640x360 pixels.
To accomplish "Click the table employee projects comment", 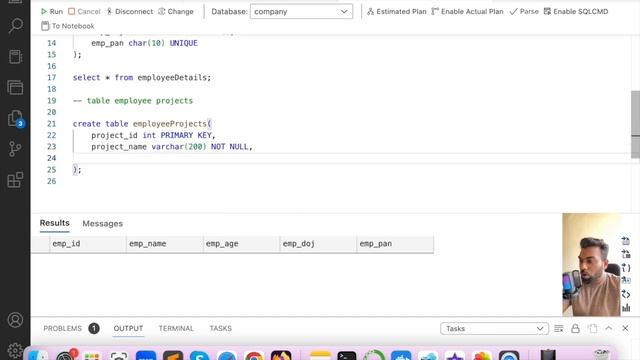I will [x=133, y=101].
